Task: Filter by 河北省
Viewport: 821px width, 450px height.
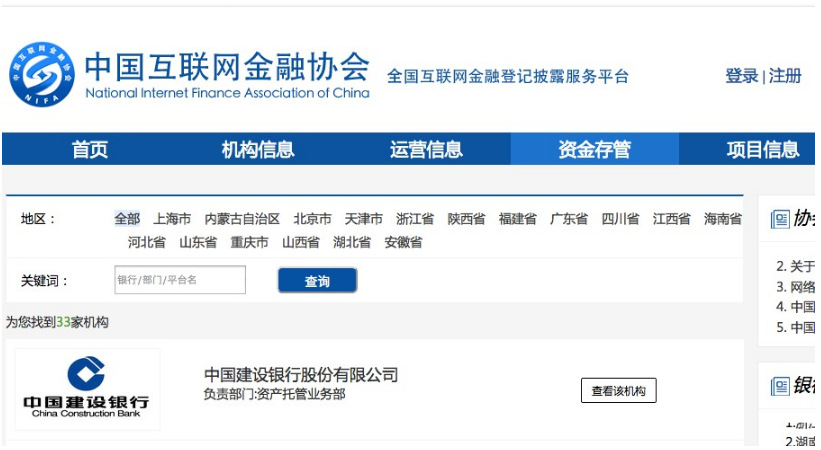Action: 147,242
